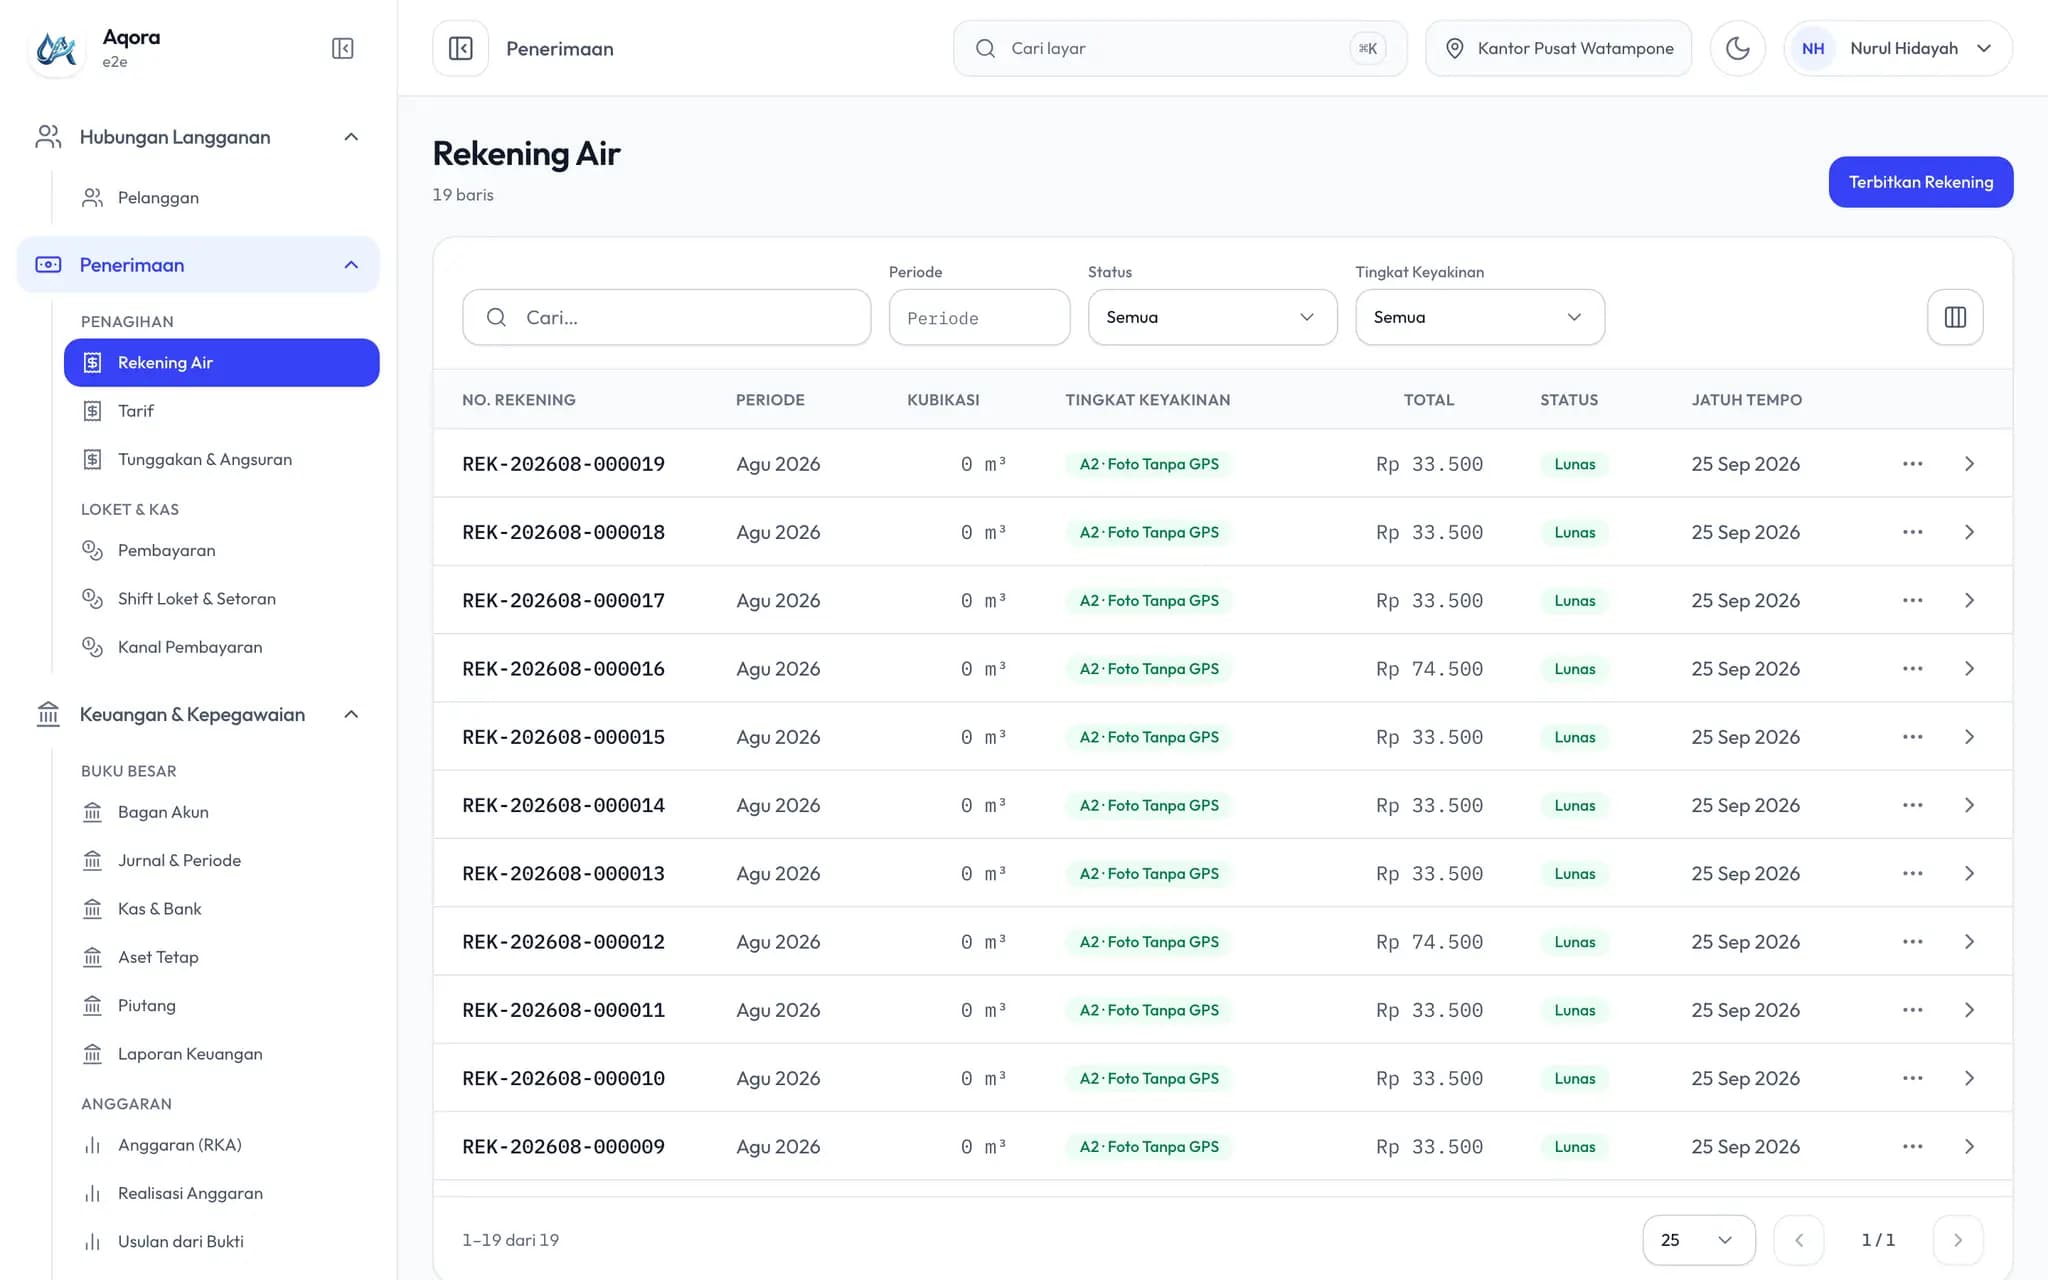Switch to dark mode moon icon

(x=1738, y=48)
